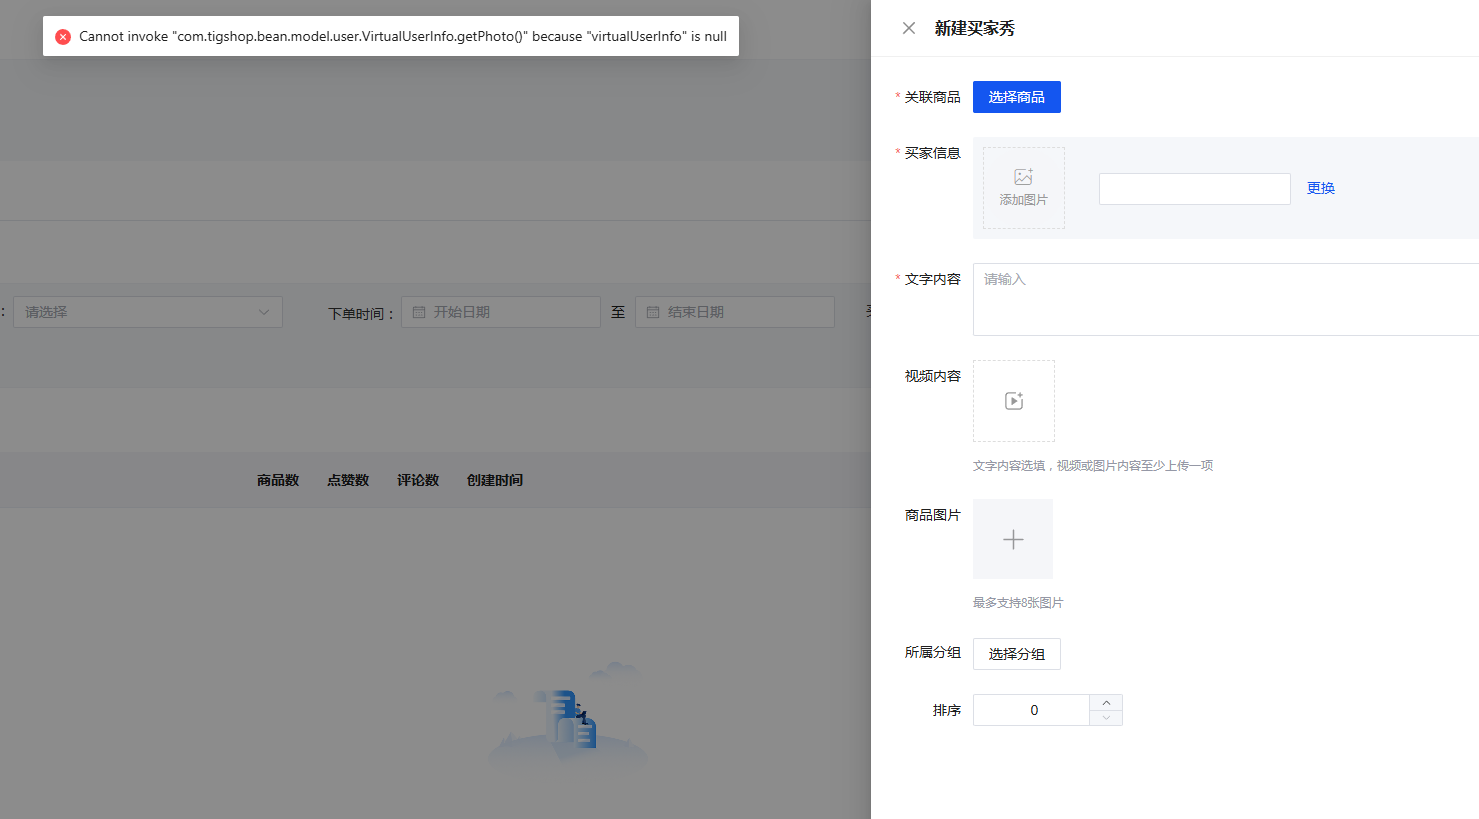
Task: Click the 点赞数 column header
Action: [348, 480]
